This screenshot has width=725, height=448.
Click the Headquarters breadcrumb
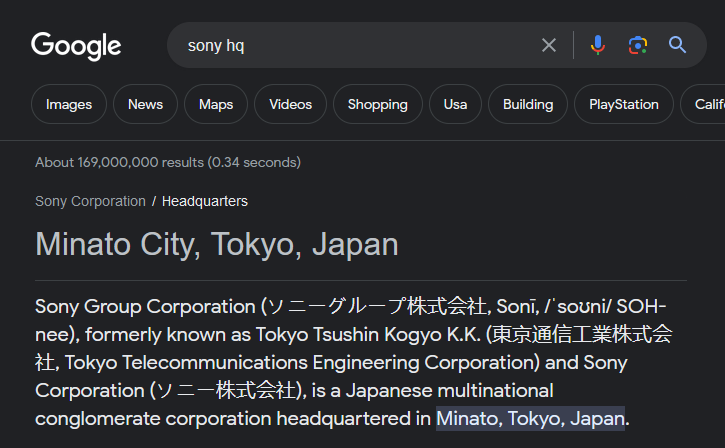tap(205, 201)
